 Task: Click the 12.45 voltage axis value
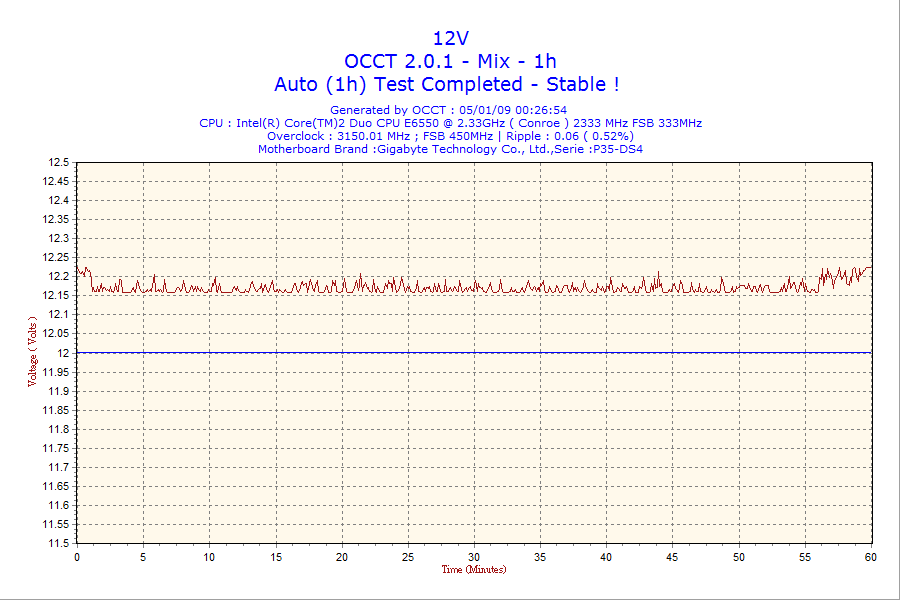tap(56, 181)
